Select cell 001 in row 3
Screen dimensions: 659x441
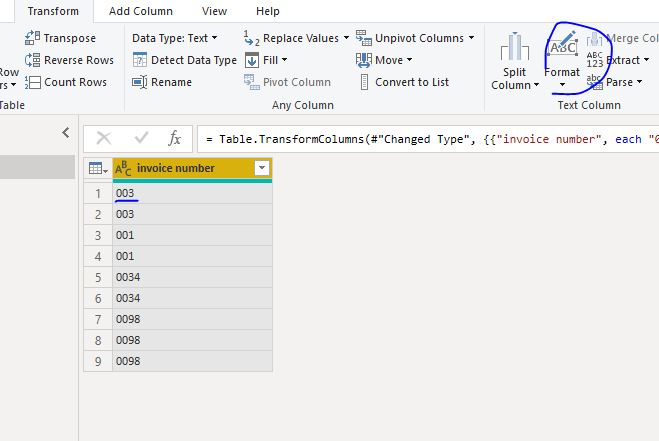pos(192,235)
